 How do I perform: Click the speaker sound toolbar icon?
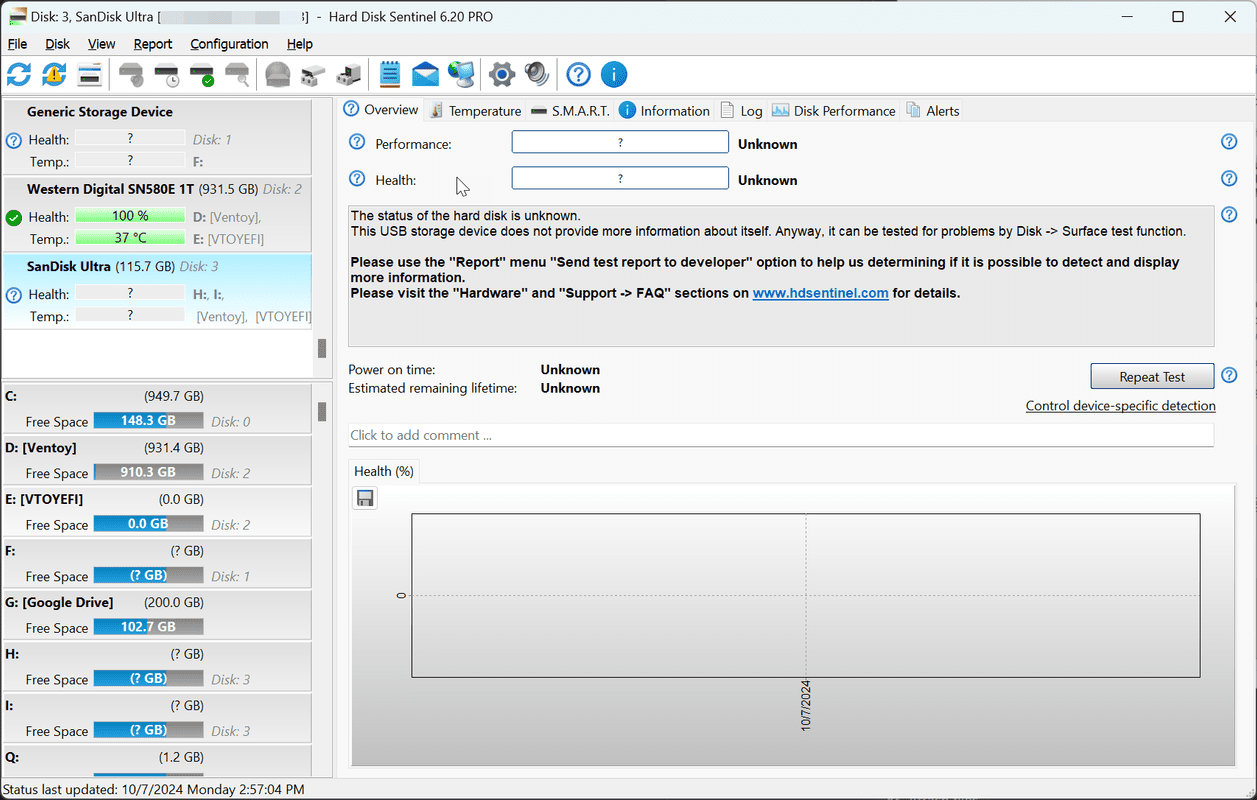tap(537, 74)
